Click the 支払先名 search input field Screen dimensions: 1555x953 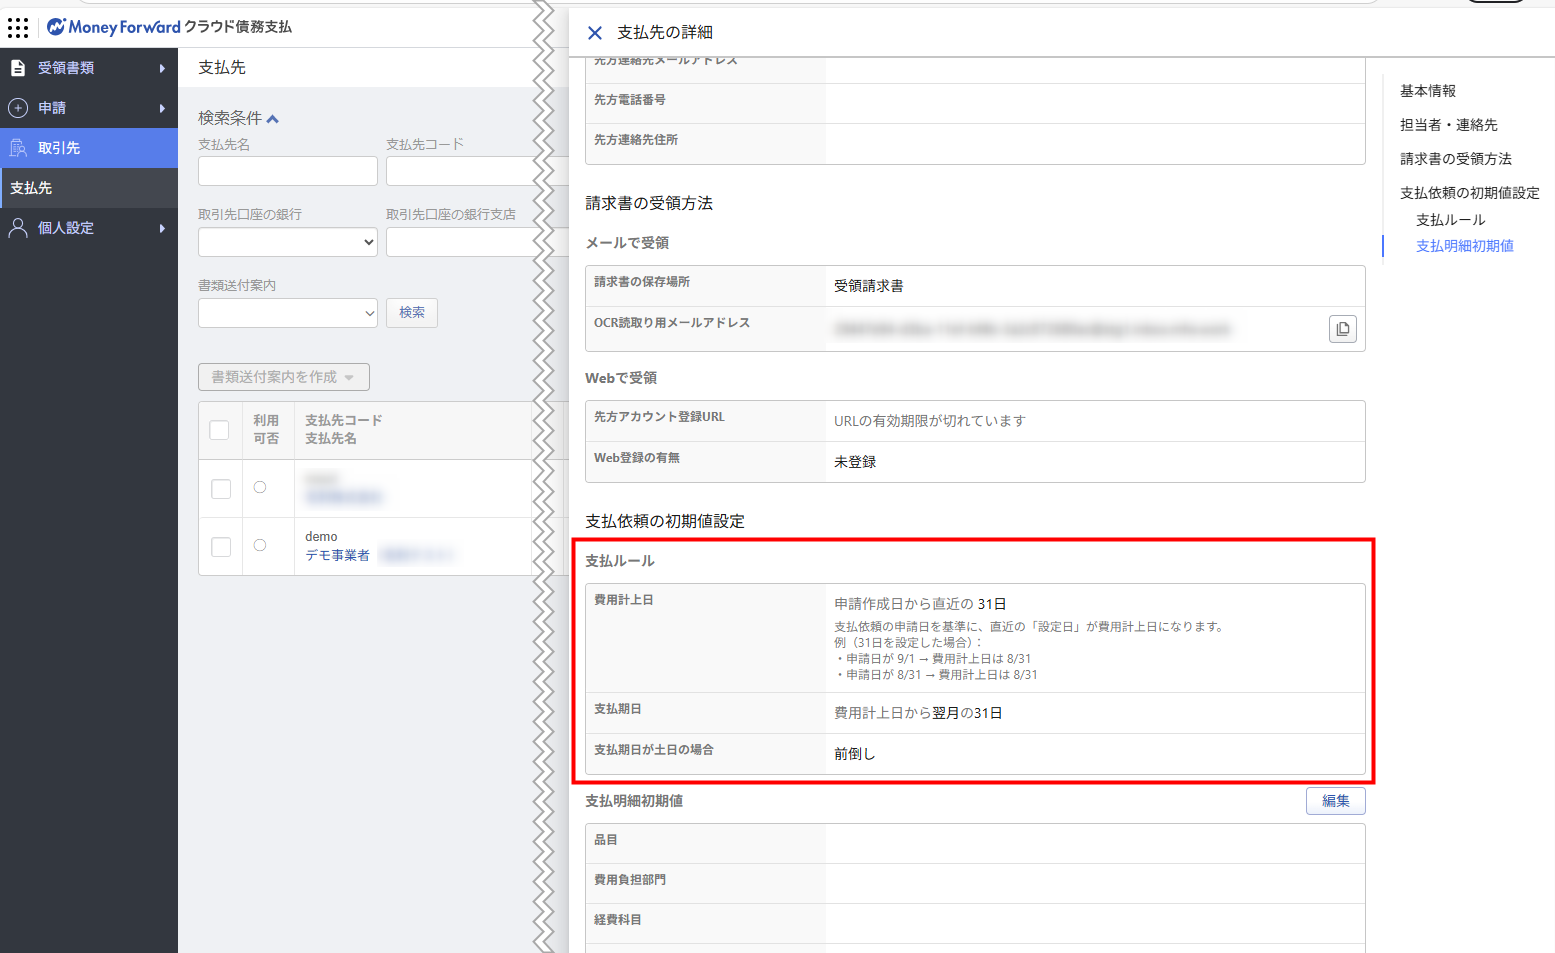[x=287, y=171]
